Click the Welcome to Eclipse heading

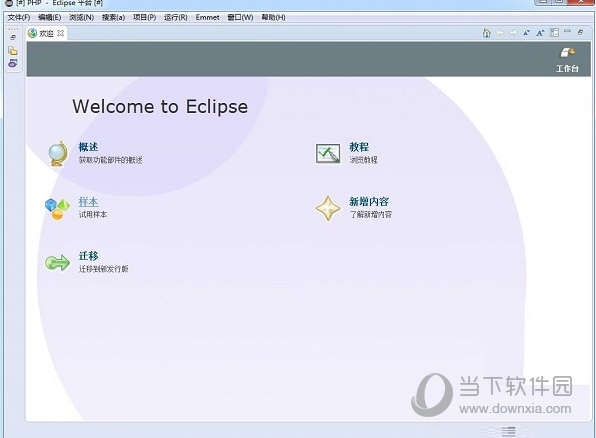click(x=160, y=106)
